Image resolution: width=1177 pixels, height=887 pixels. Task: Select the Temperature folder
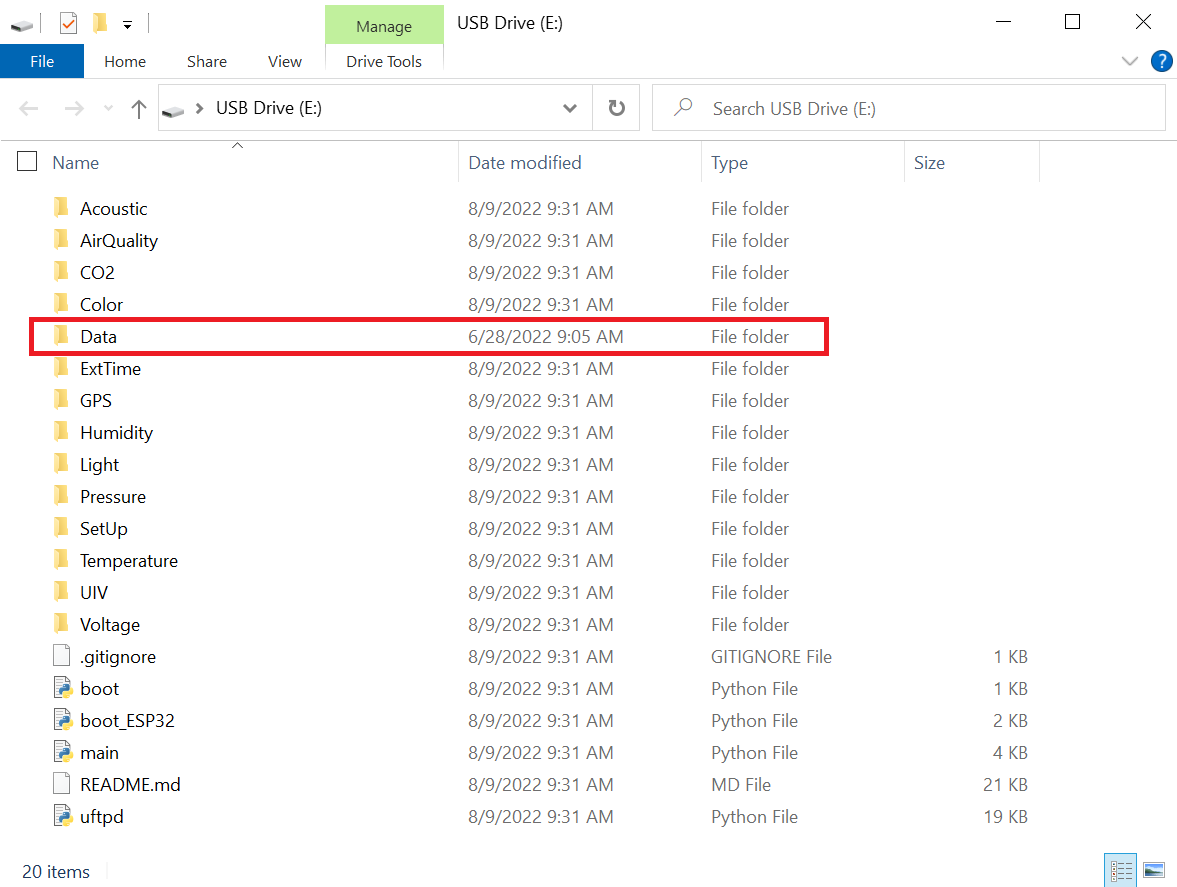(x=128, y=561)
